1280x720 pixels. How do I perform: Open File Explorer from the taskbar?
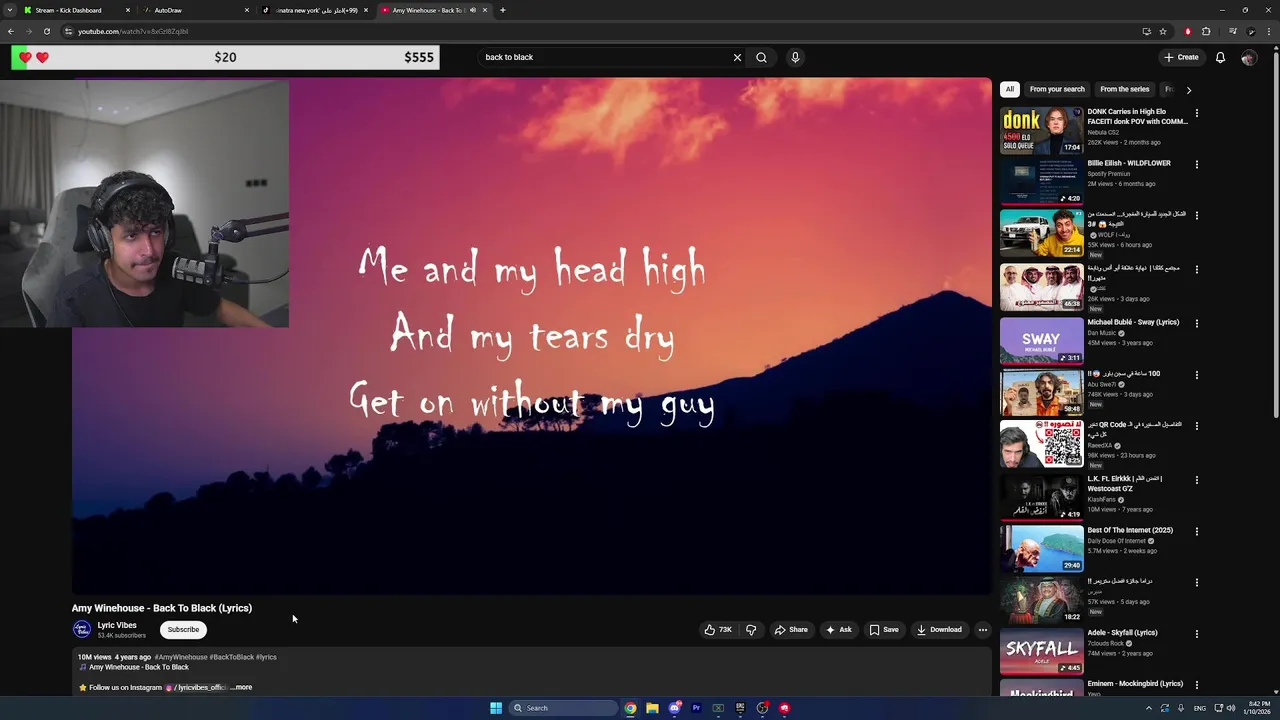pyautogui.click(x=652, y=708)
